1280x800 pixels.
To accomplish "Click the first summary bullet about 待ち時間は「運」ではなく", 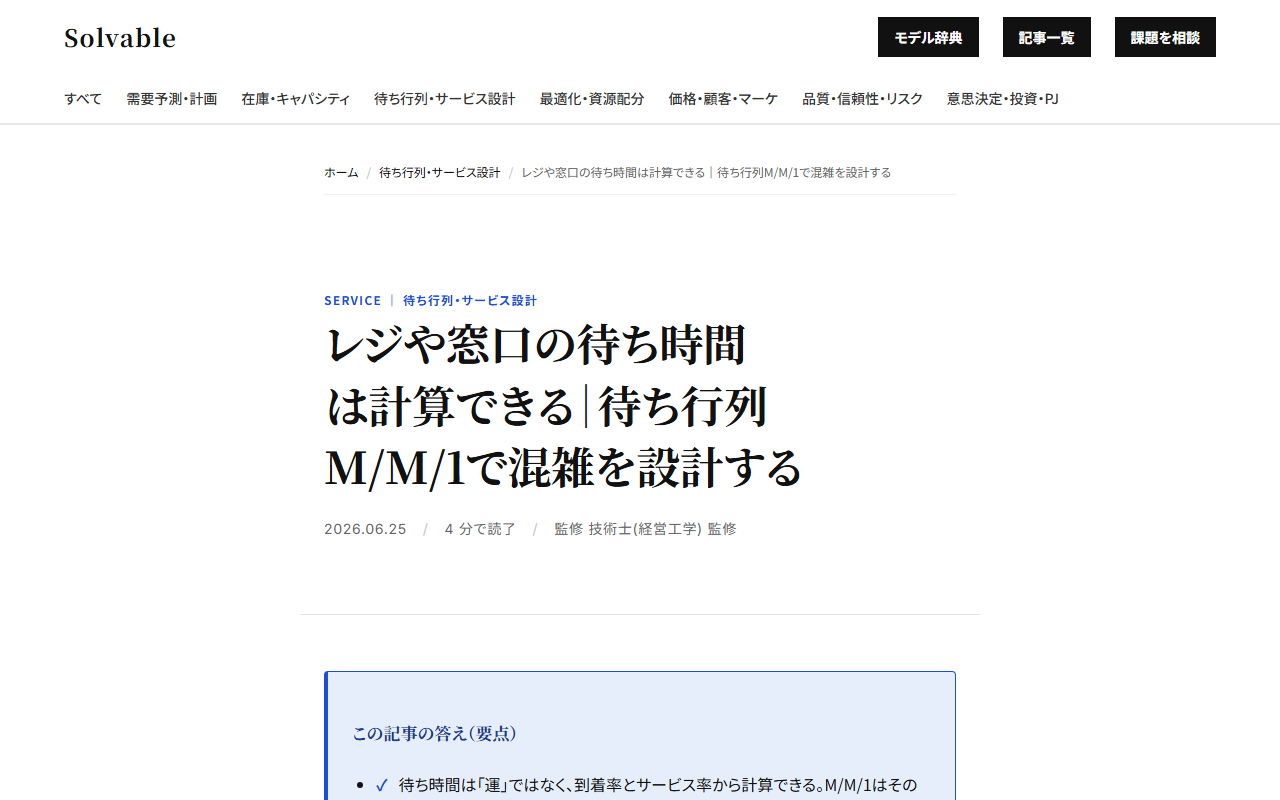I will [658, 785].
